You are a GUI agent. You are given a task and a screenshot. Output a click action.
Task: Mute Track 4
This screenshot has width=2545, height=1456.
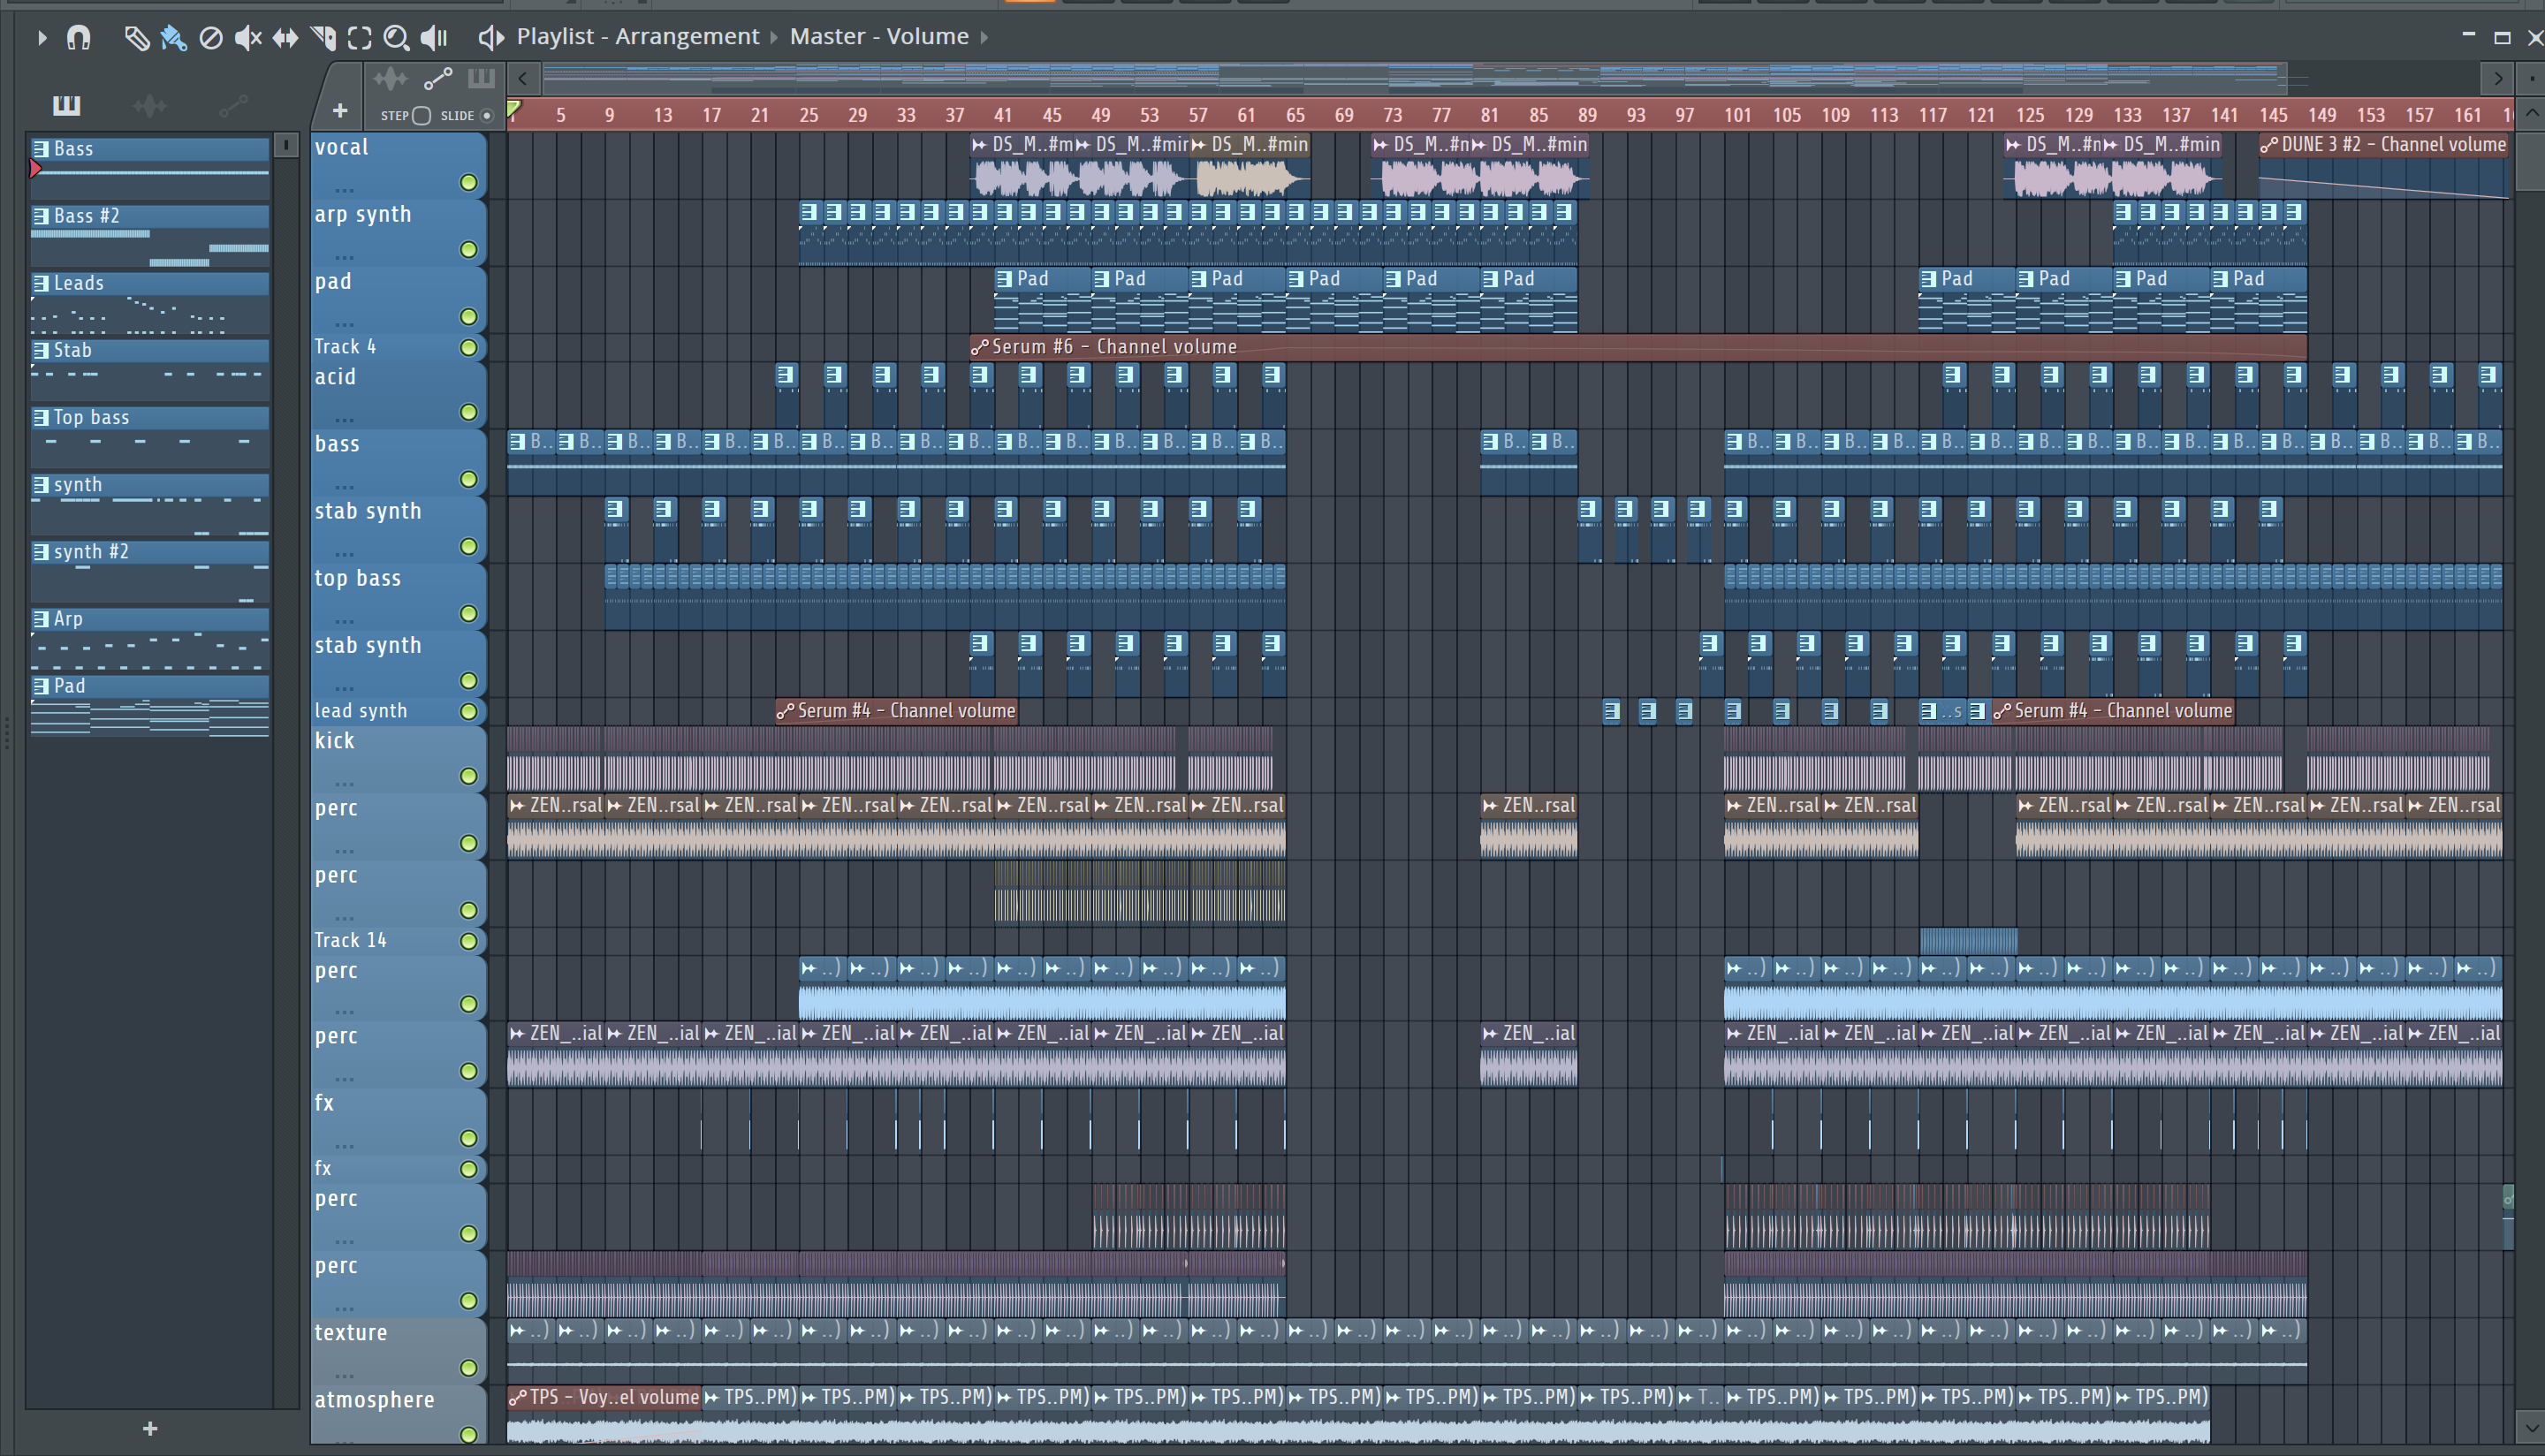coord(468,347)
